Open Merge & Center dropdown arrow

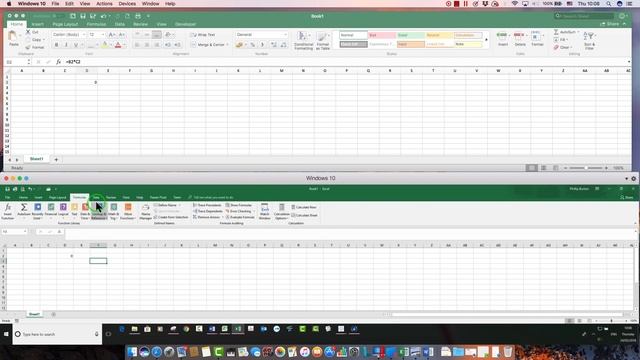tap(227, 44)
